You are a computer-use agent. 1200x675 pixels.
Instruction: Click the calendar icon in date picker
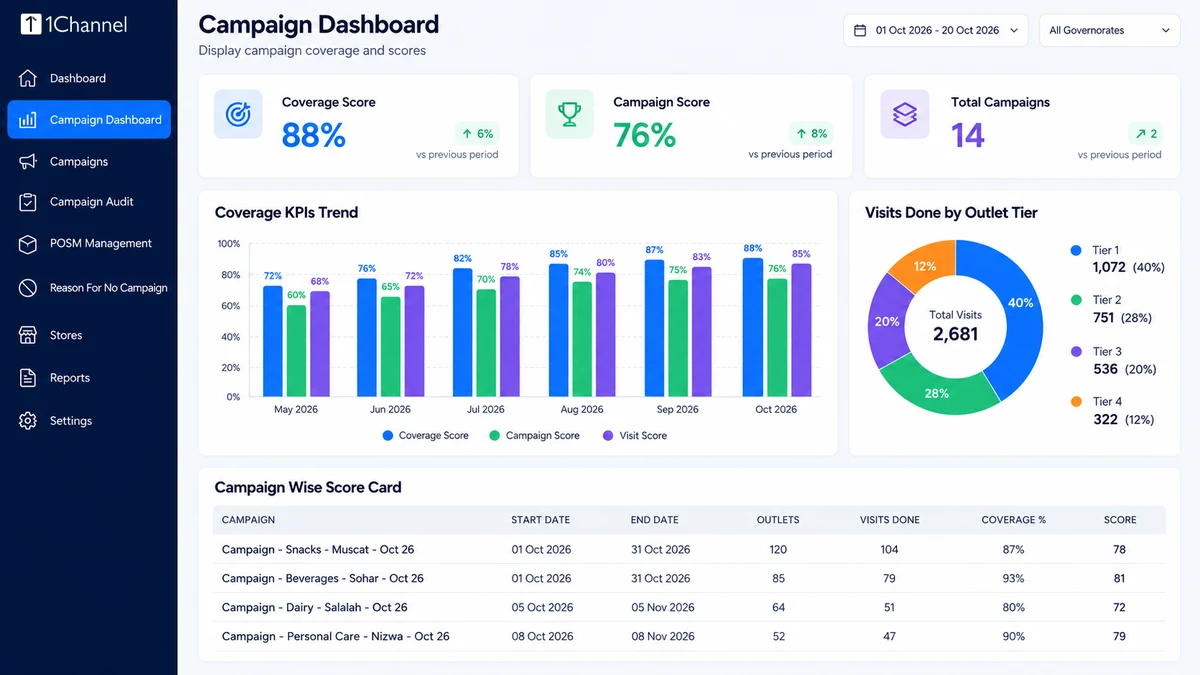pyautogui.click(x=860, y=30)
